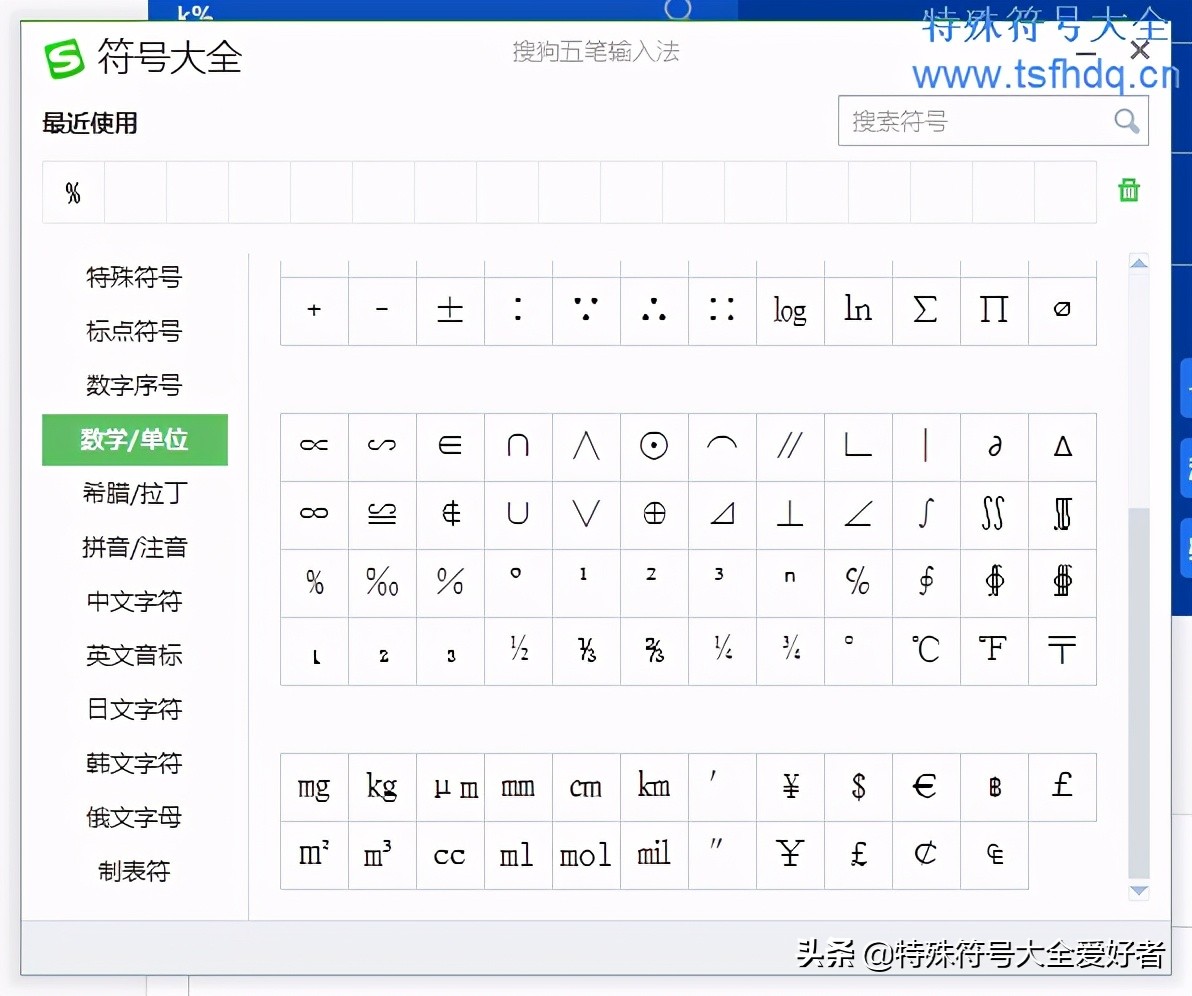Insert the cent ¢ symbol
This screenshot has width=1192, height=996.
click(x=926, y=855)
